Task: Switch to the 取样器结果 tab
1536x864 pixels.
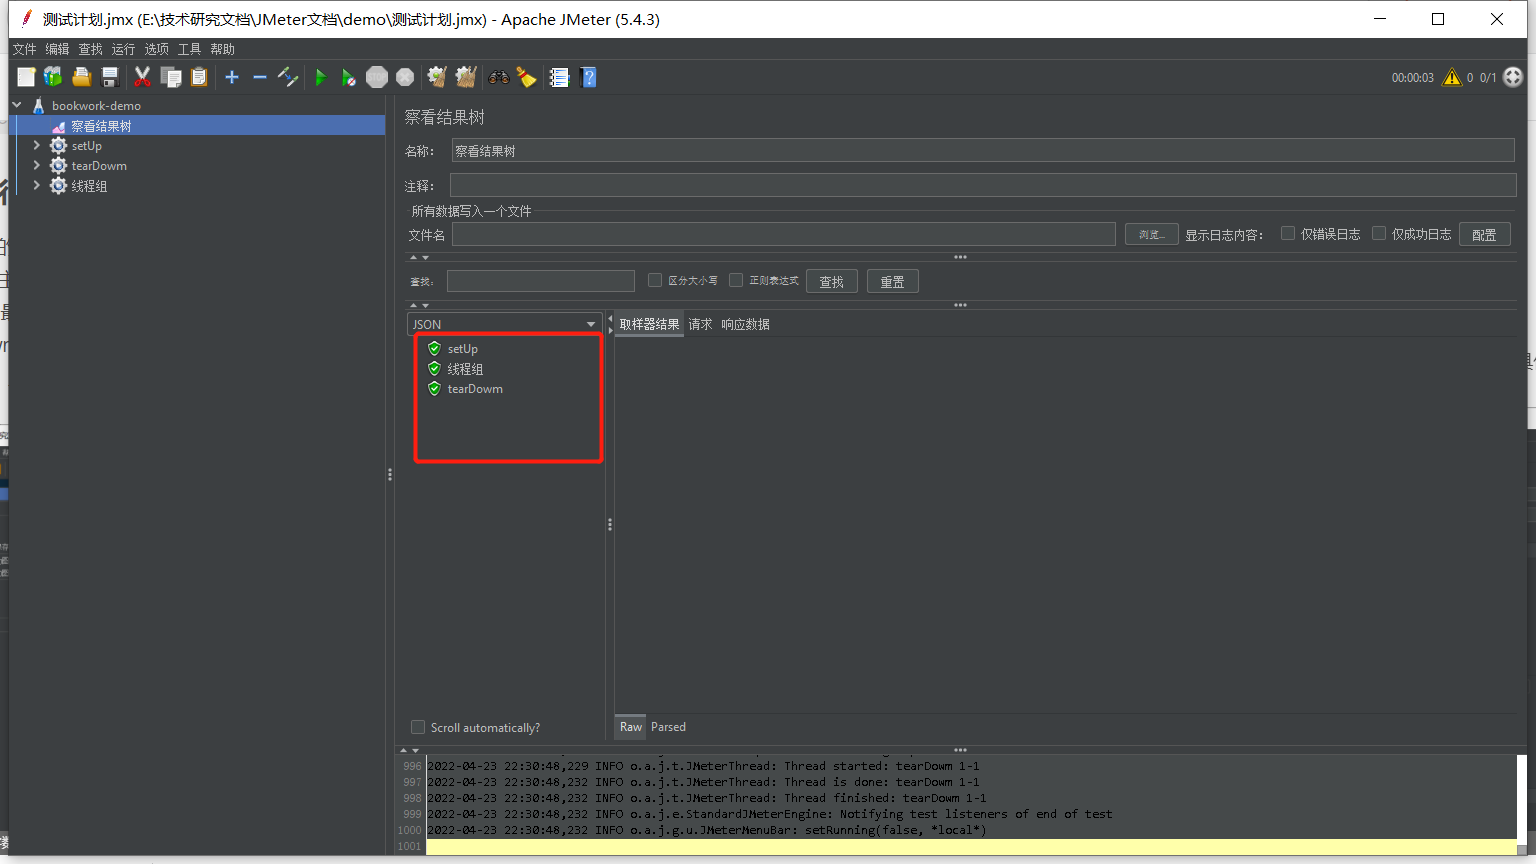Action: click(x=649, y=324)
